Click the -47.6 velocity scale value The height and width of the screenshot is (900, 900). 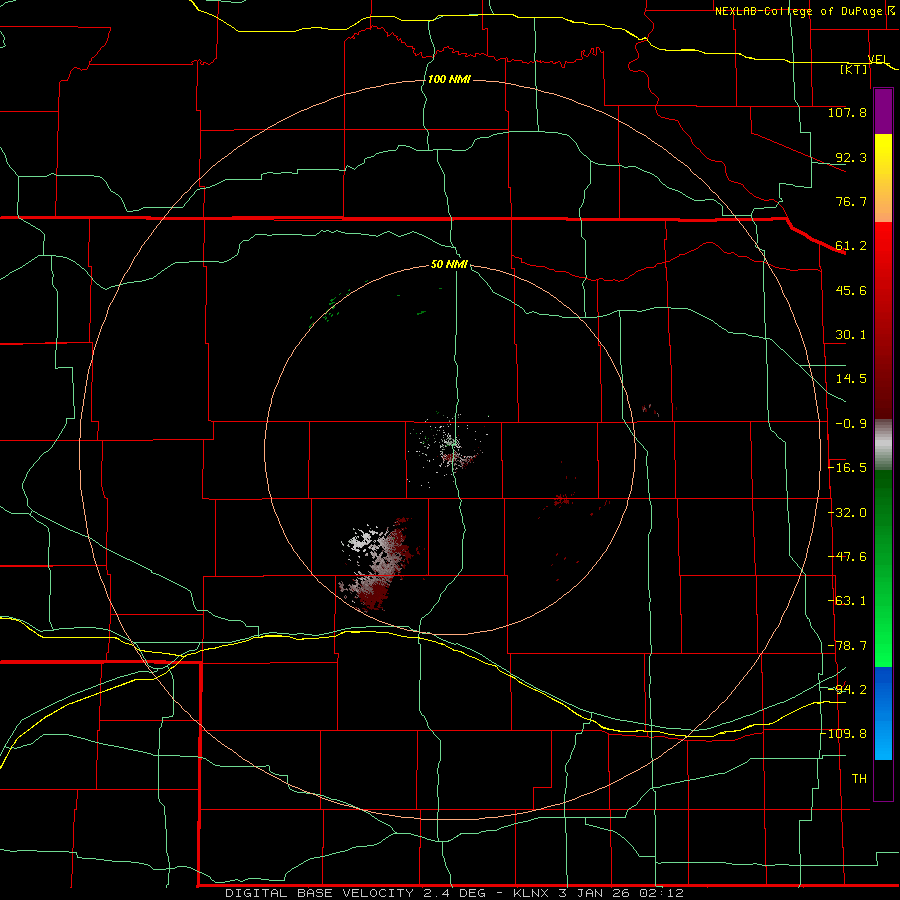click(x=847, y=557)
